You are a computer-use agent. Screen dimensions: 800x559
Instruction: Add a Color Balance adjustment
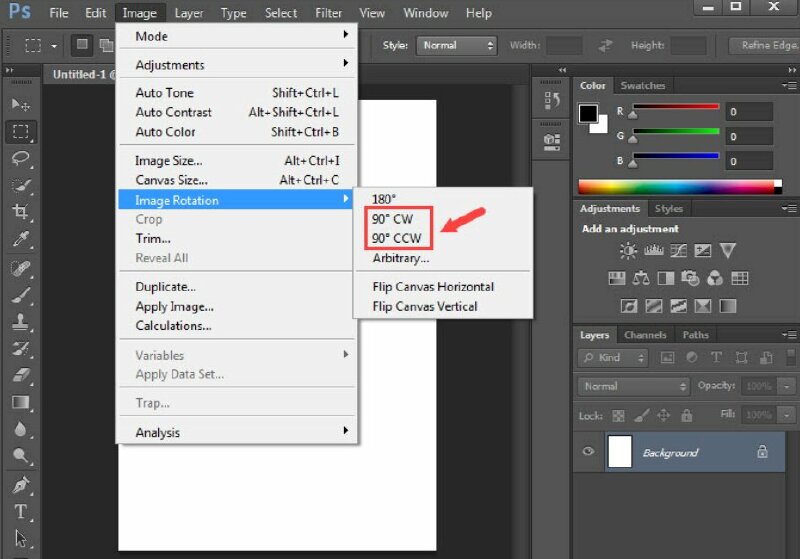point(641,278)
